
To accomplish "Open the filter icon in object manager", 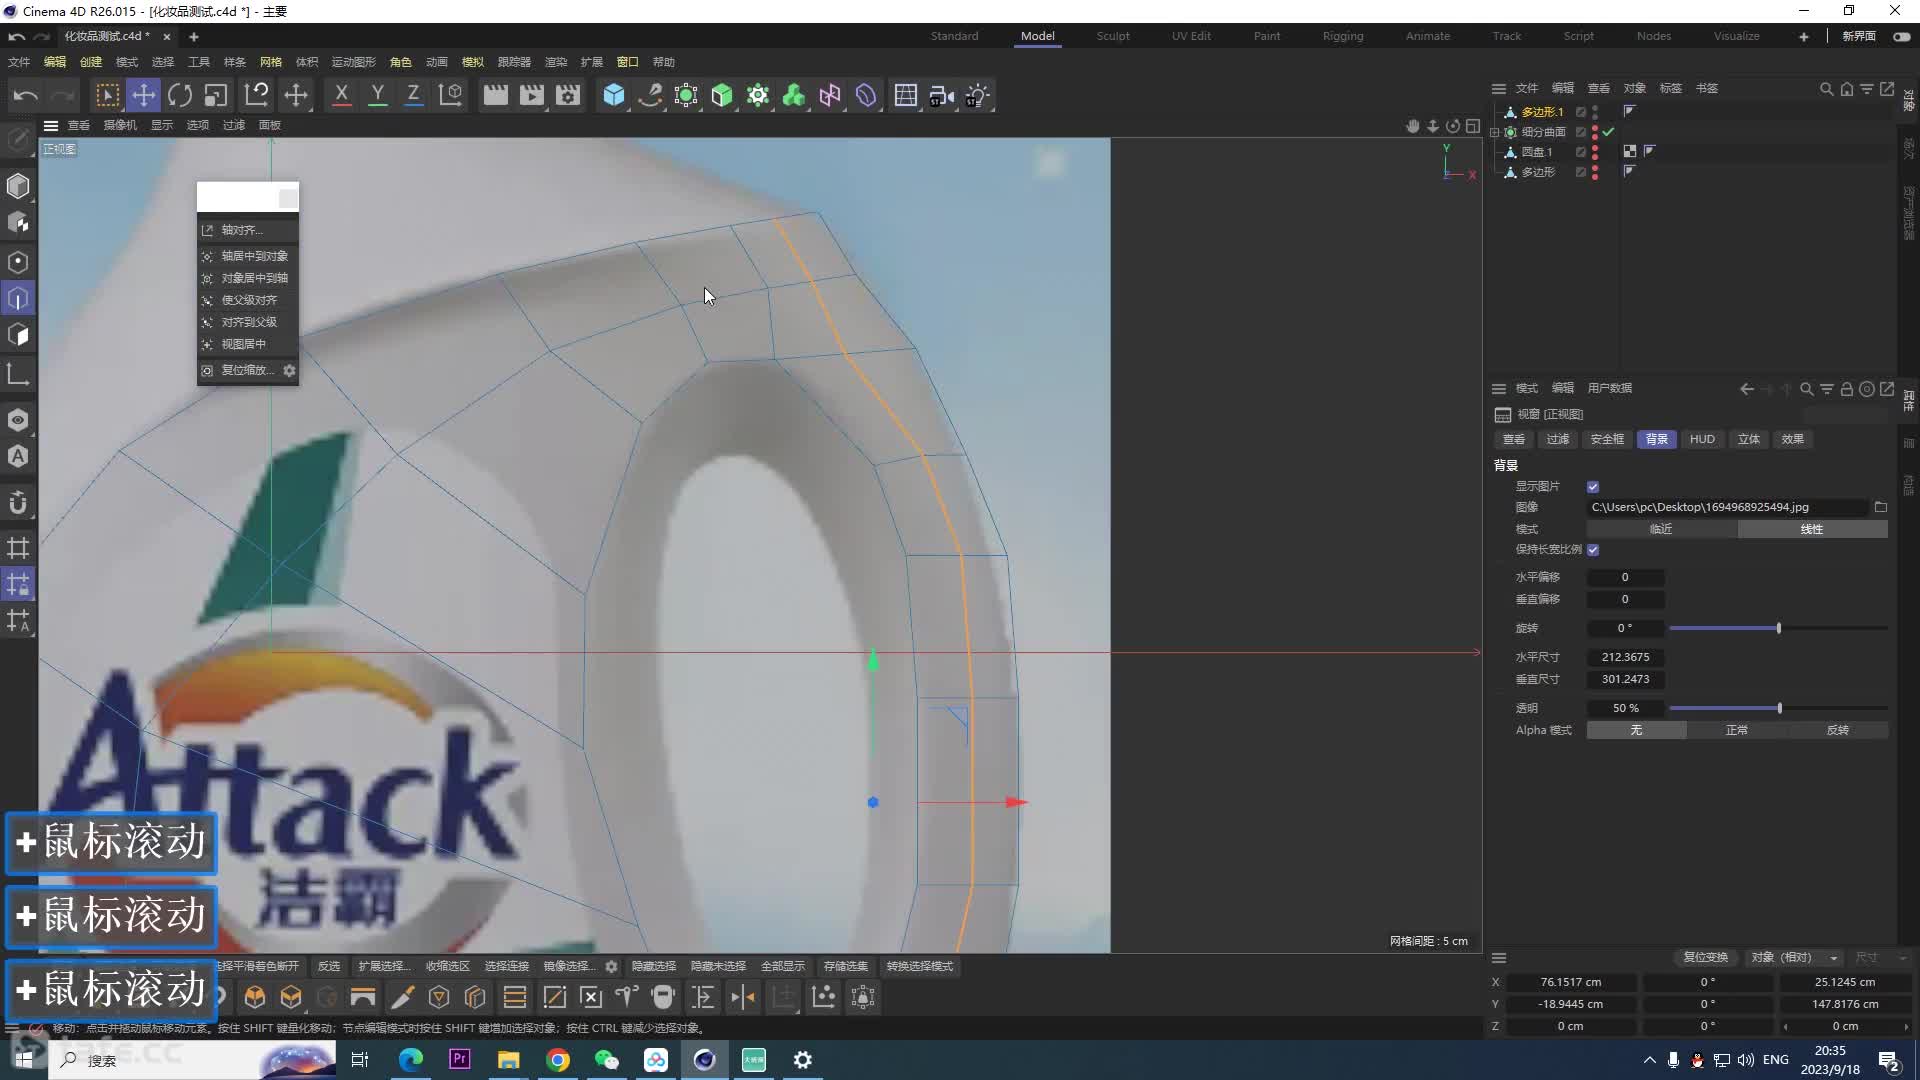I will (1866, 89).
